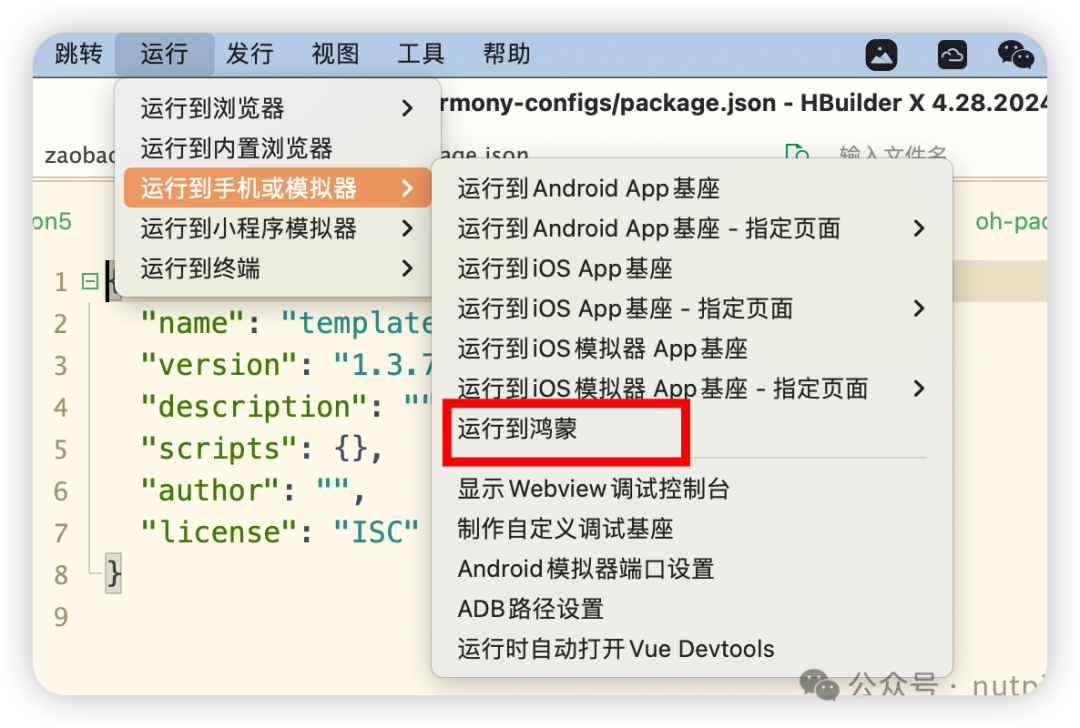Click the "scripts" key on line 5
Image resolution: width=1080 pixels, height=728 pixels.
pos(218,449)
